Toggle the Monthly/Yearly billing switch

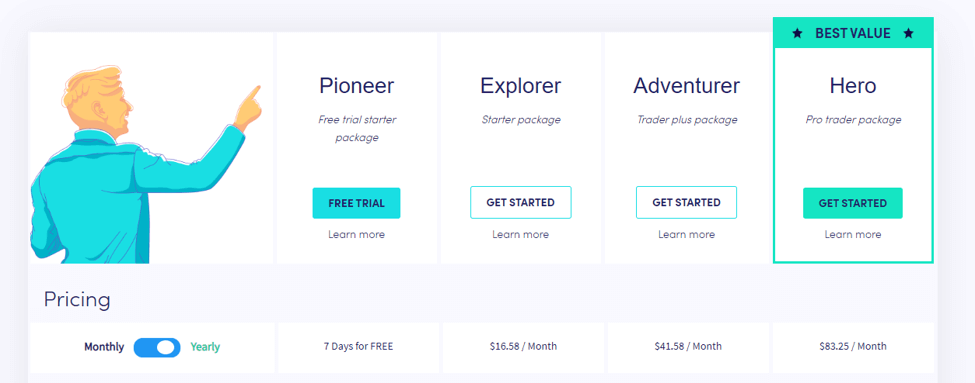(x=157, y=348)
